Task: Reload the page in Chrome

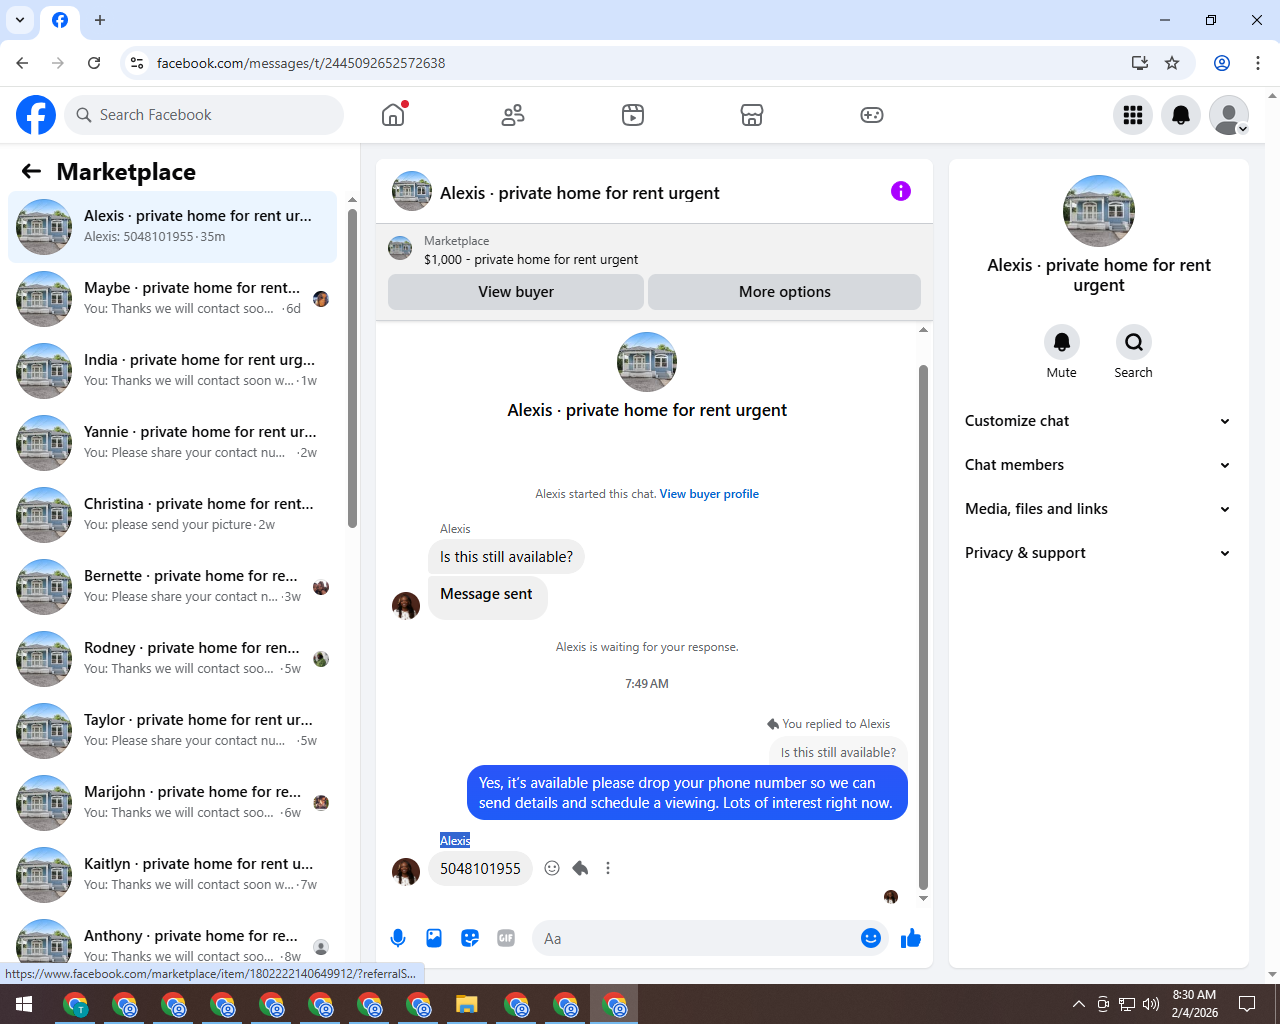Action: [94, 63]
